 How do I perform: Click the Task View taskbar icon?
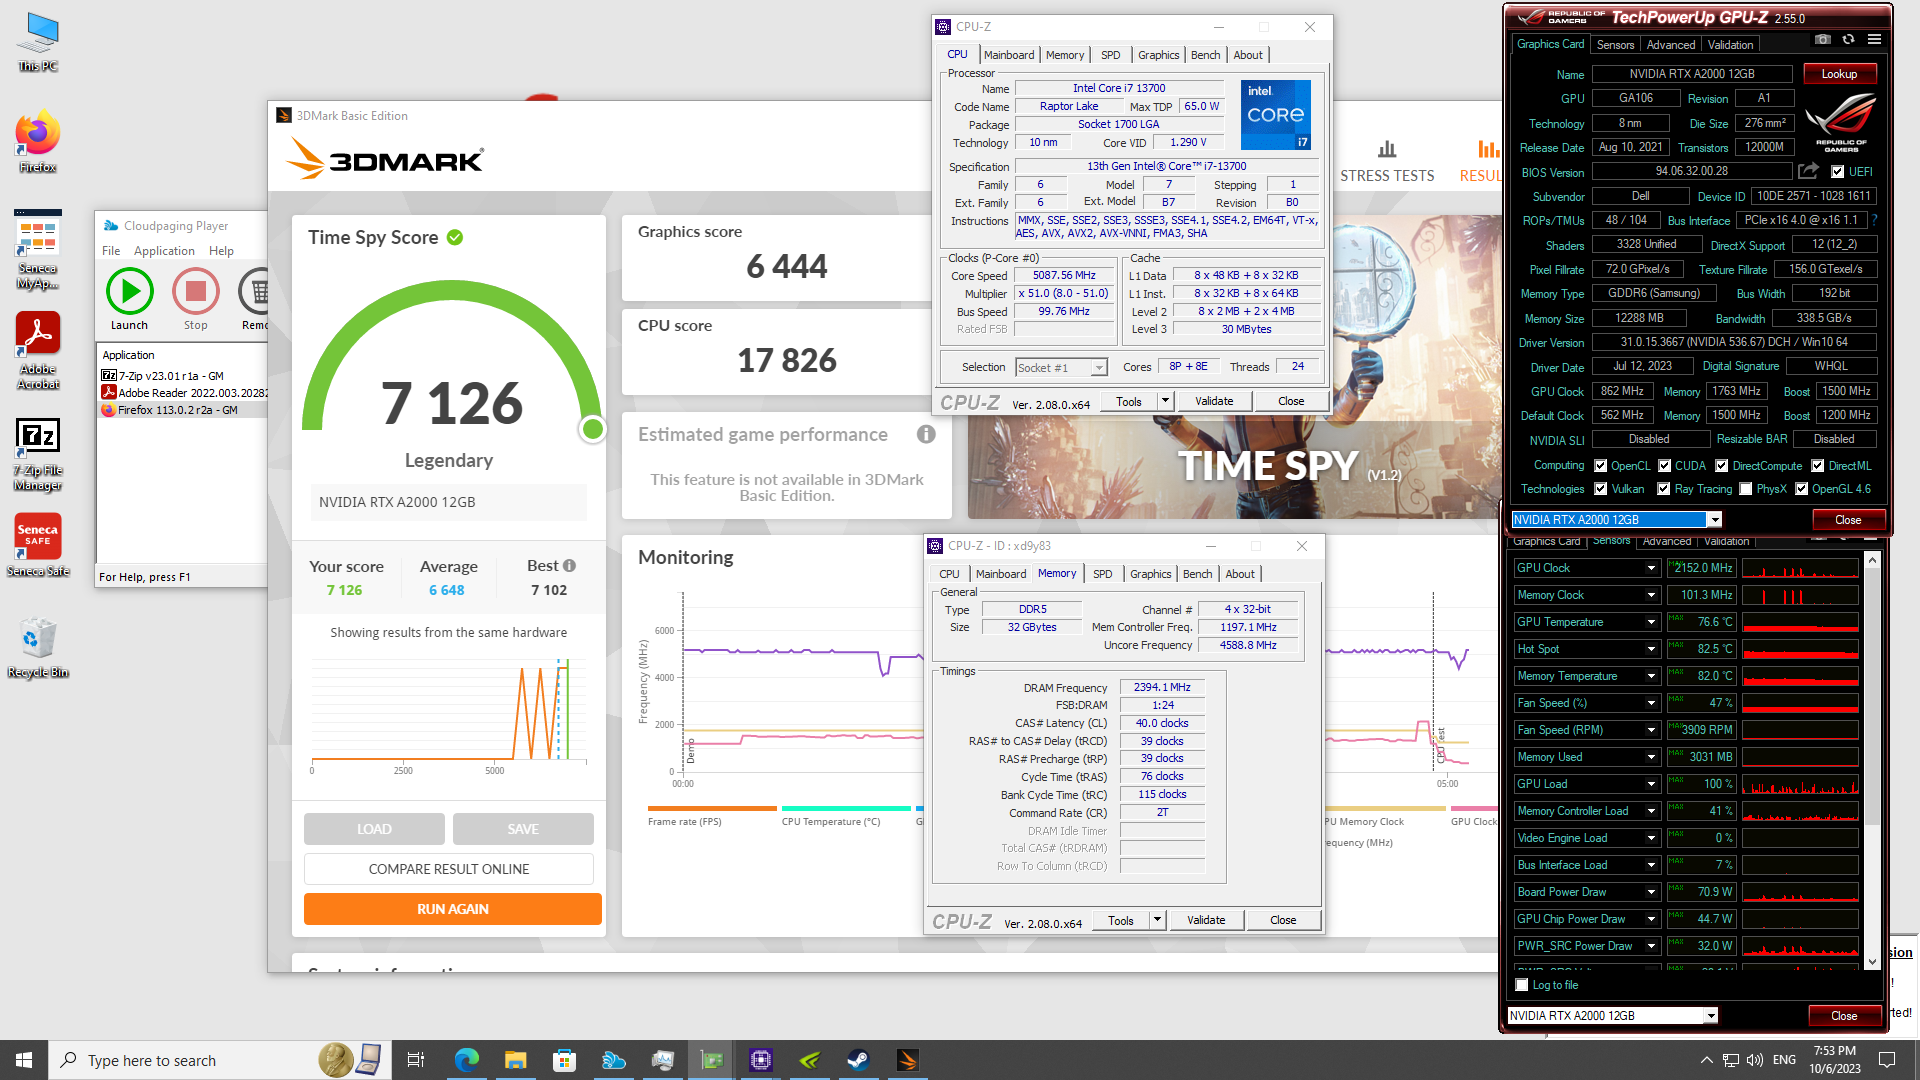coord(416,1060)
